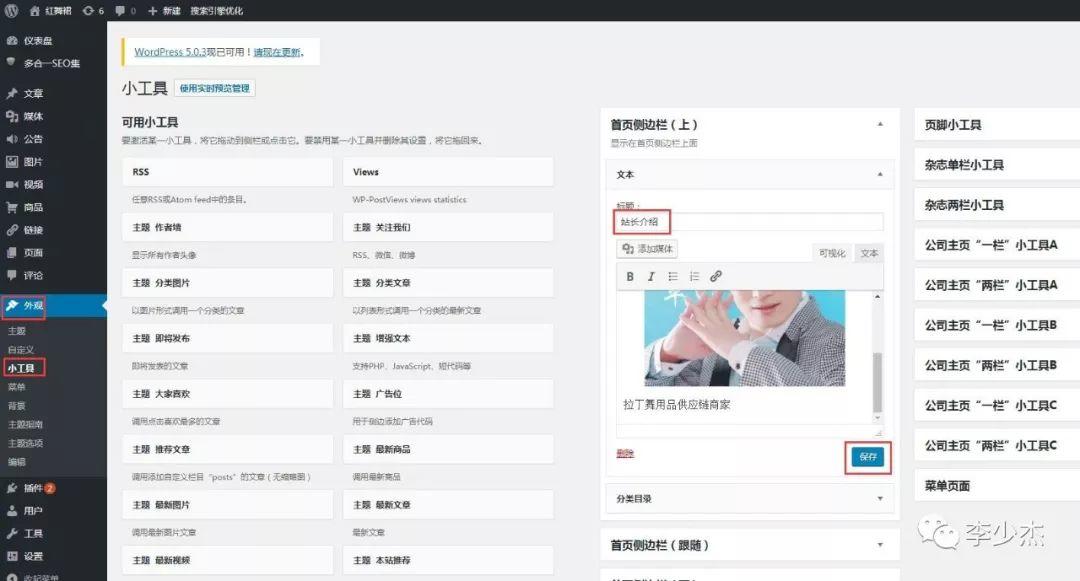The image size is (1080, 581).
Task: Open 文章 pushpin icon in sidebar
Action: pyautogui.click(x=12, y=93)
